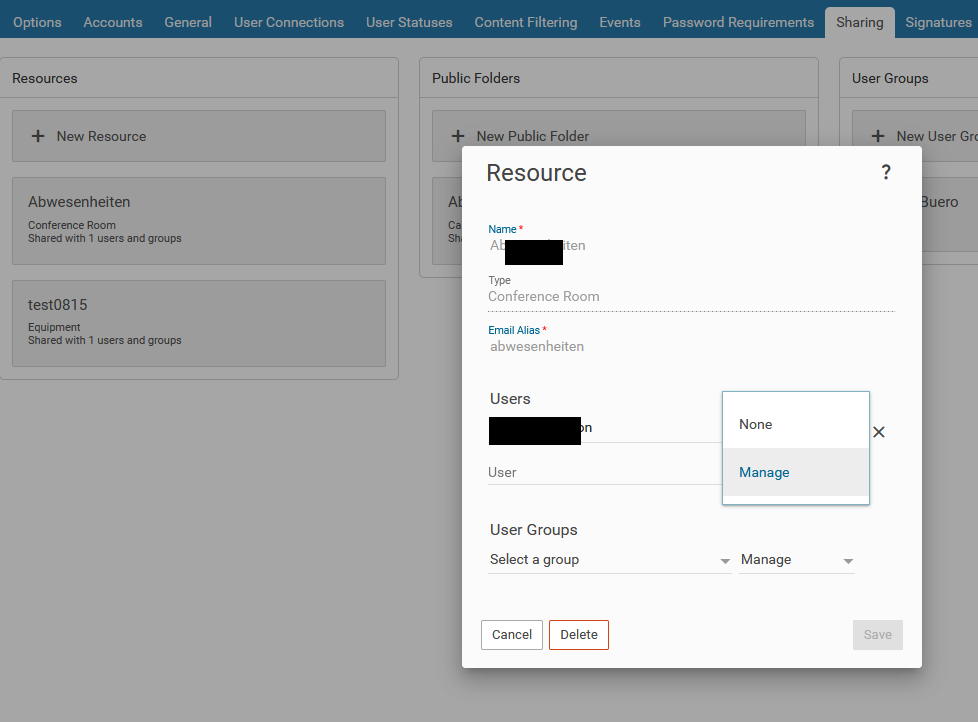Select the test0815 equipment resource card
Viewport: 978px width, 722px height.
pyautogui.click(x=198, y=322)
